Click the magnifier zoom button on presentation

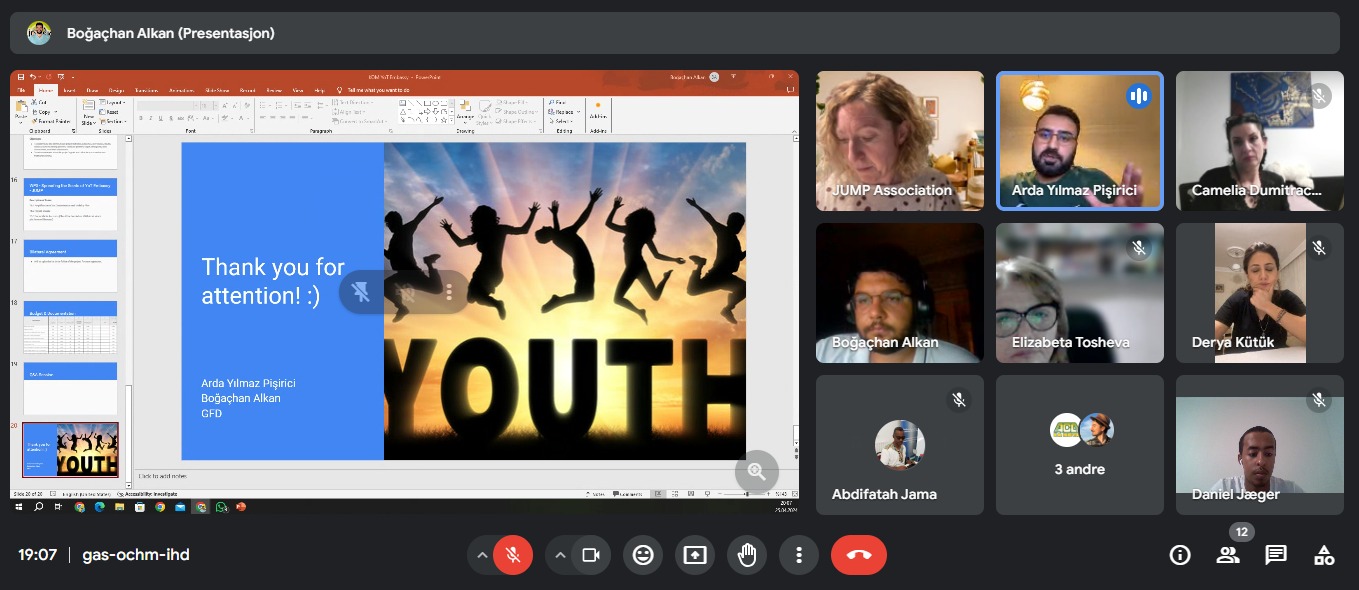point(757,471)
